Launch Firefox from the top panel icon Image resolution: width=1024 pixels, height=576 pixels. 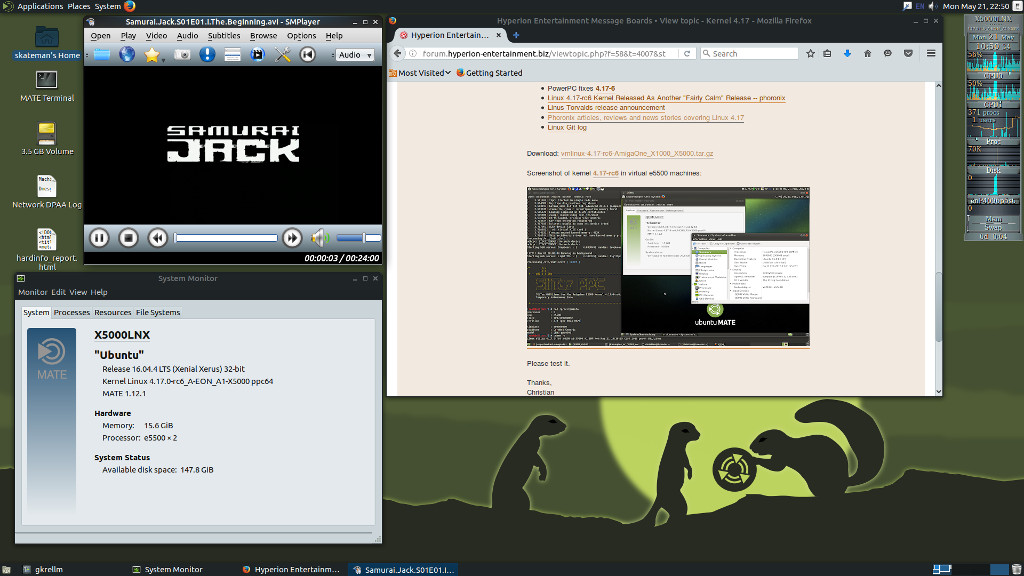pos(129,7)
